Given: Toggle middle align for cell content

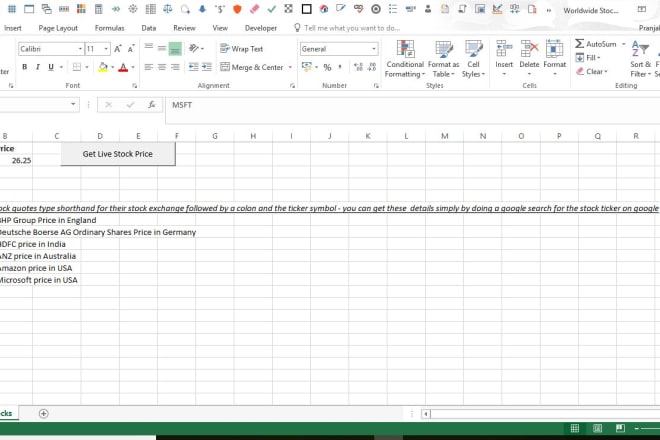Looking at the screenshot, I should click(162, 48).
